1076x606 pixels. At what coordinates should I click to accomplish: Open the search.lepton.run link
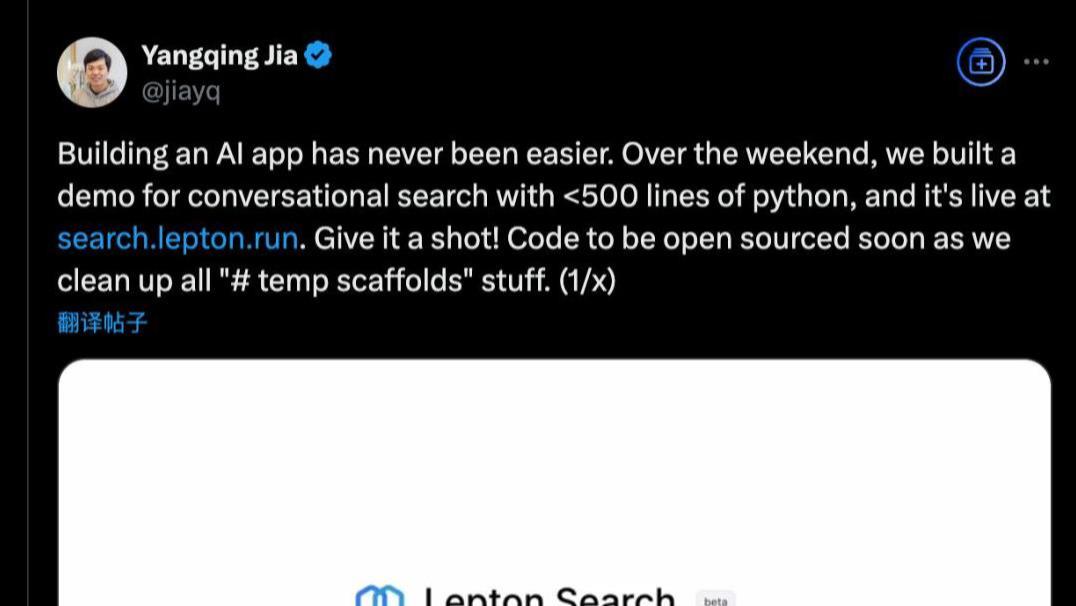pos(177,239)
